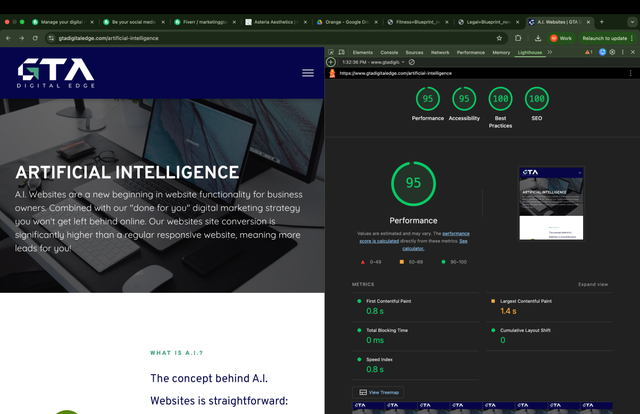
Task: Click the inspect element picker icon
Action: pyautogui.click(x=331, y=52)
